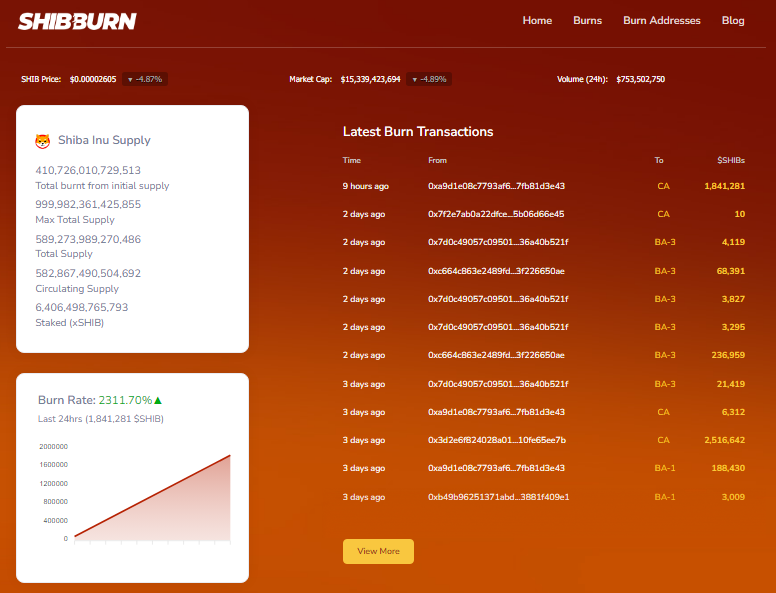Image resolution: width=776 pixels, height=593 pixels.
Task: Click the BA-3 link for the 236,959 burn
Action: pyautogui.click(x=665, y=355)
